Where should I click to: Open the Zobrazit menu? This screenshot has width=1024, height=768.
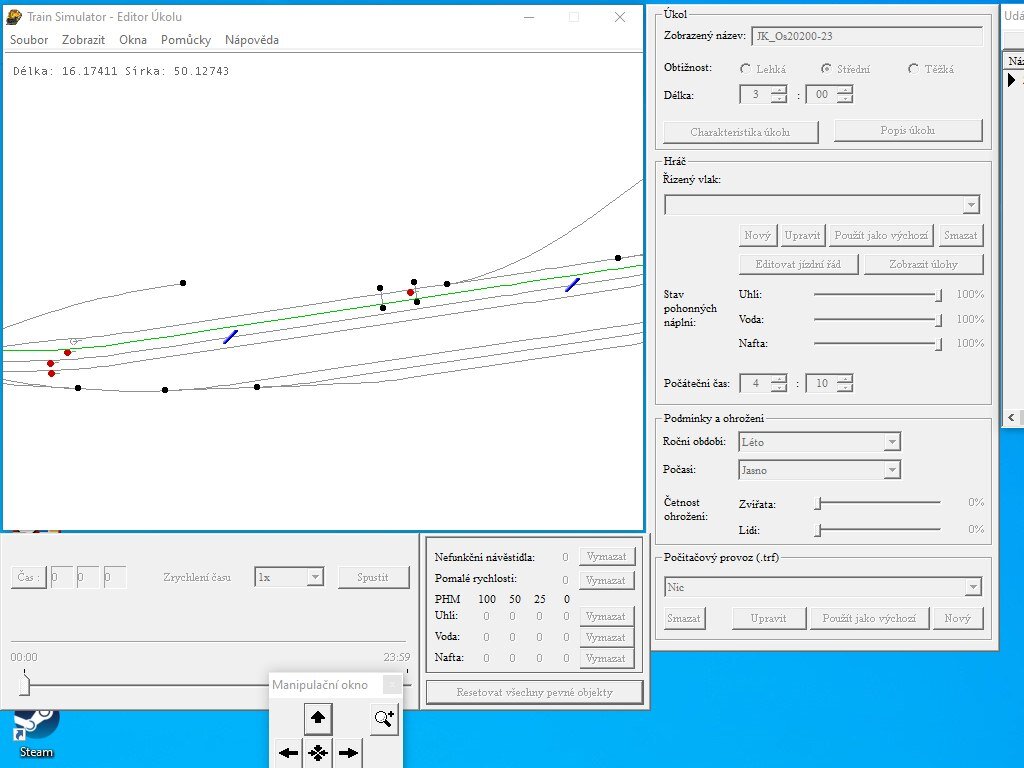83,40
